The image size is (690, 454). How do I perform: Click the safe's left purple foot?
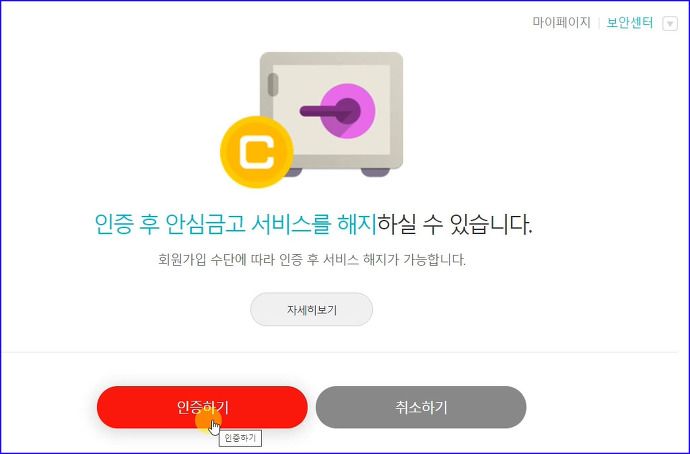pyautogui.click(x=292, y=172)
